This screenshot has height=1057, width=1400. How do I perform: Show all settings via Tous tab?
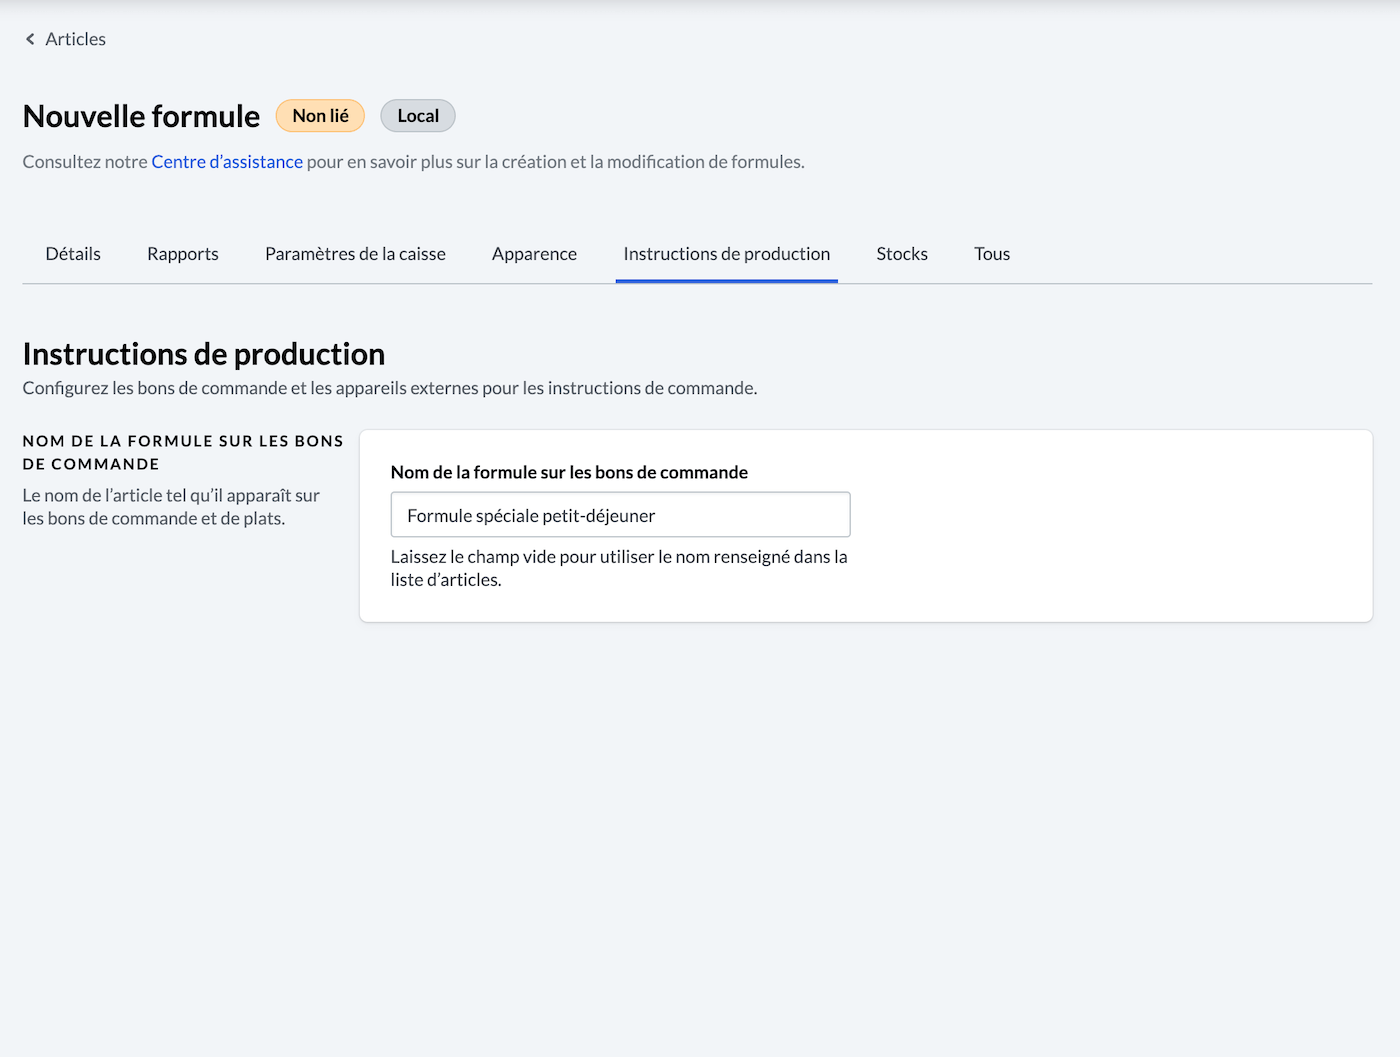[992, 254]
